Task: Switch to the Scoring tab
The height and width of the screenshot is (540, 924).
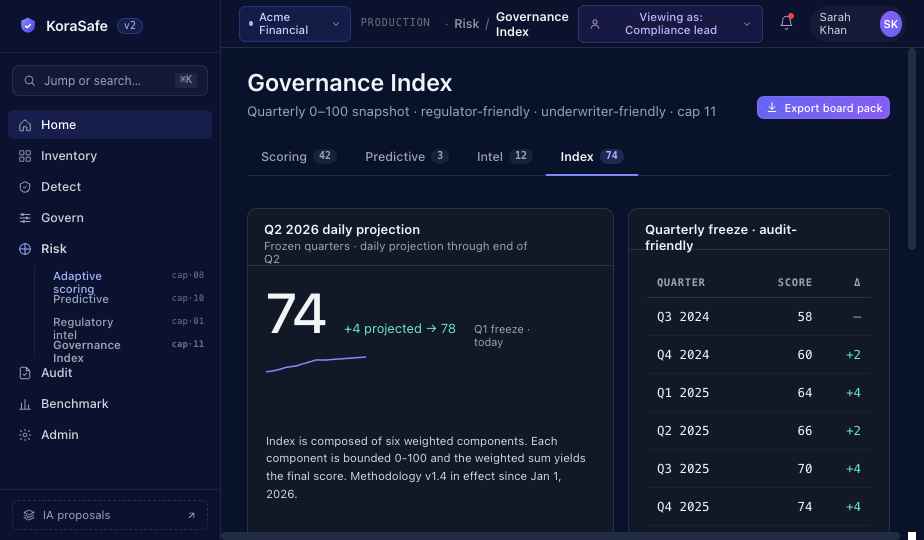Action: point(298,157)
